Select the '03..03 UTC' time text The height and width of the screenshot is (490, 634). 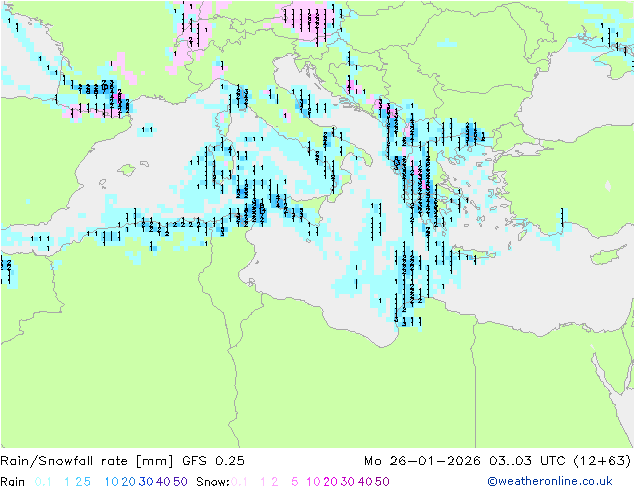pos(528,461)
